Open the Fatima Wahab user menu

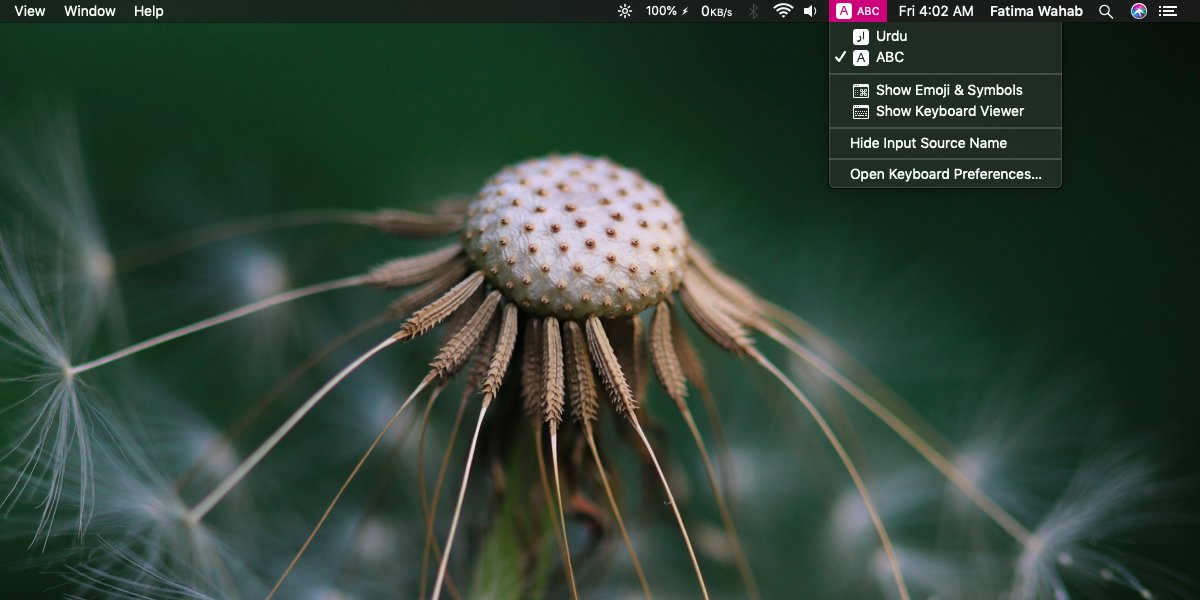[x=1036, y=11]
